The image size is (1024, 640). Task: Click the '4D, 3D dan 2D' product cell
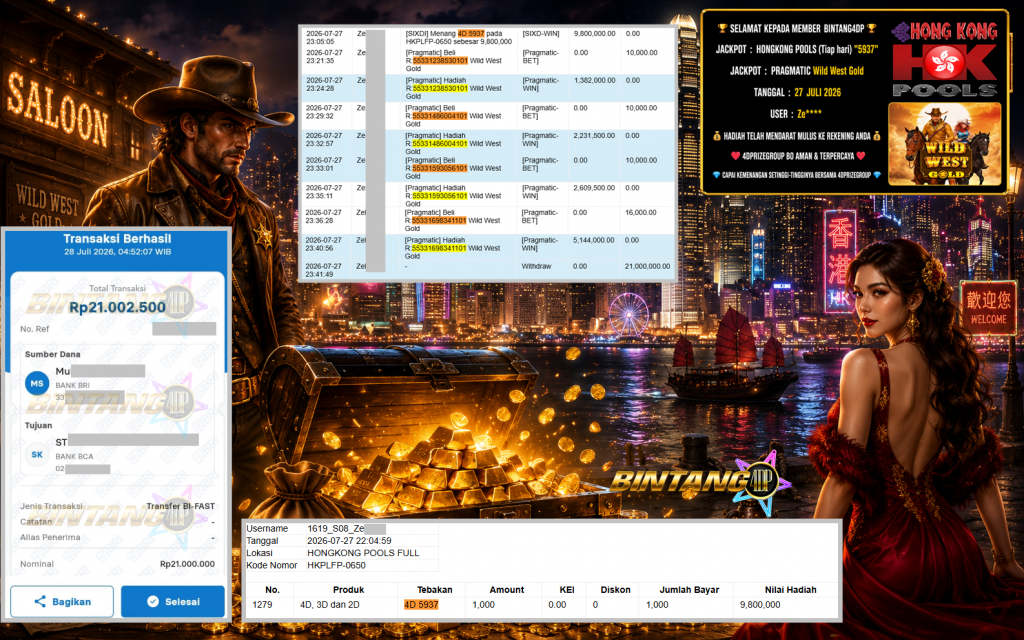(330, 605)
